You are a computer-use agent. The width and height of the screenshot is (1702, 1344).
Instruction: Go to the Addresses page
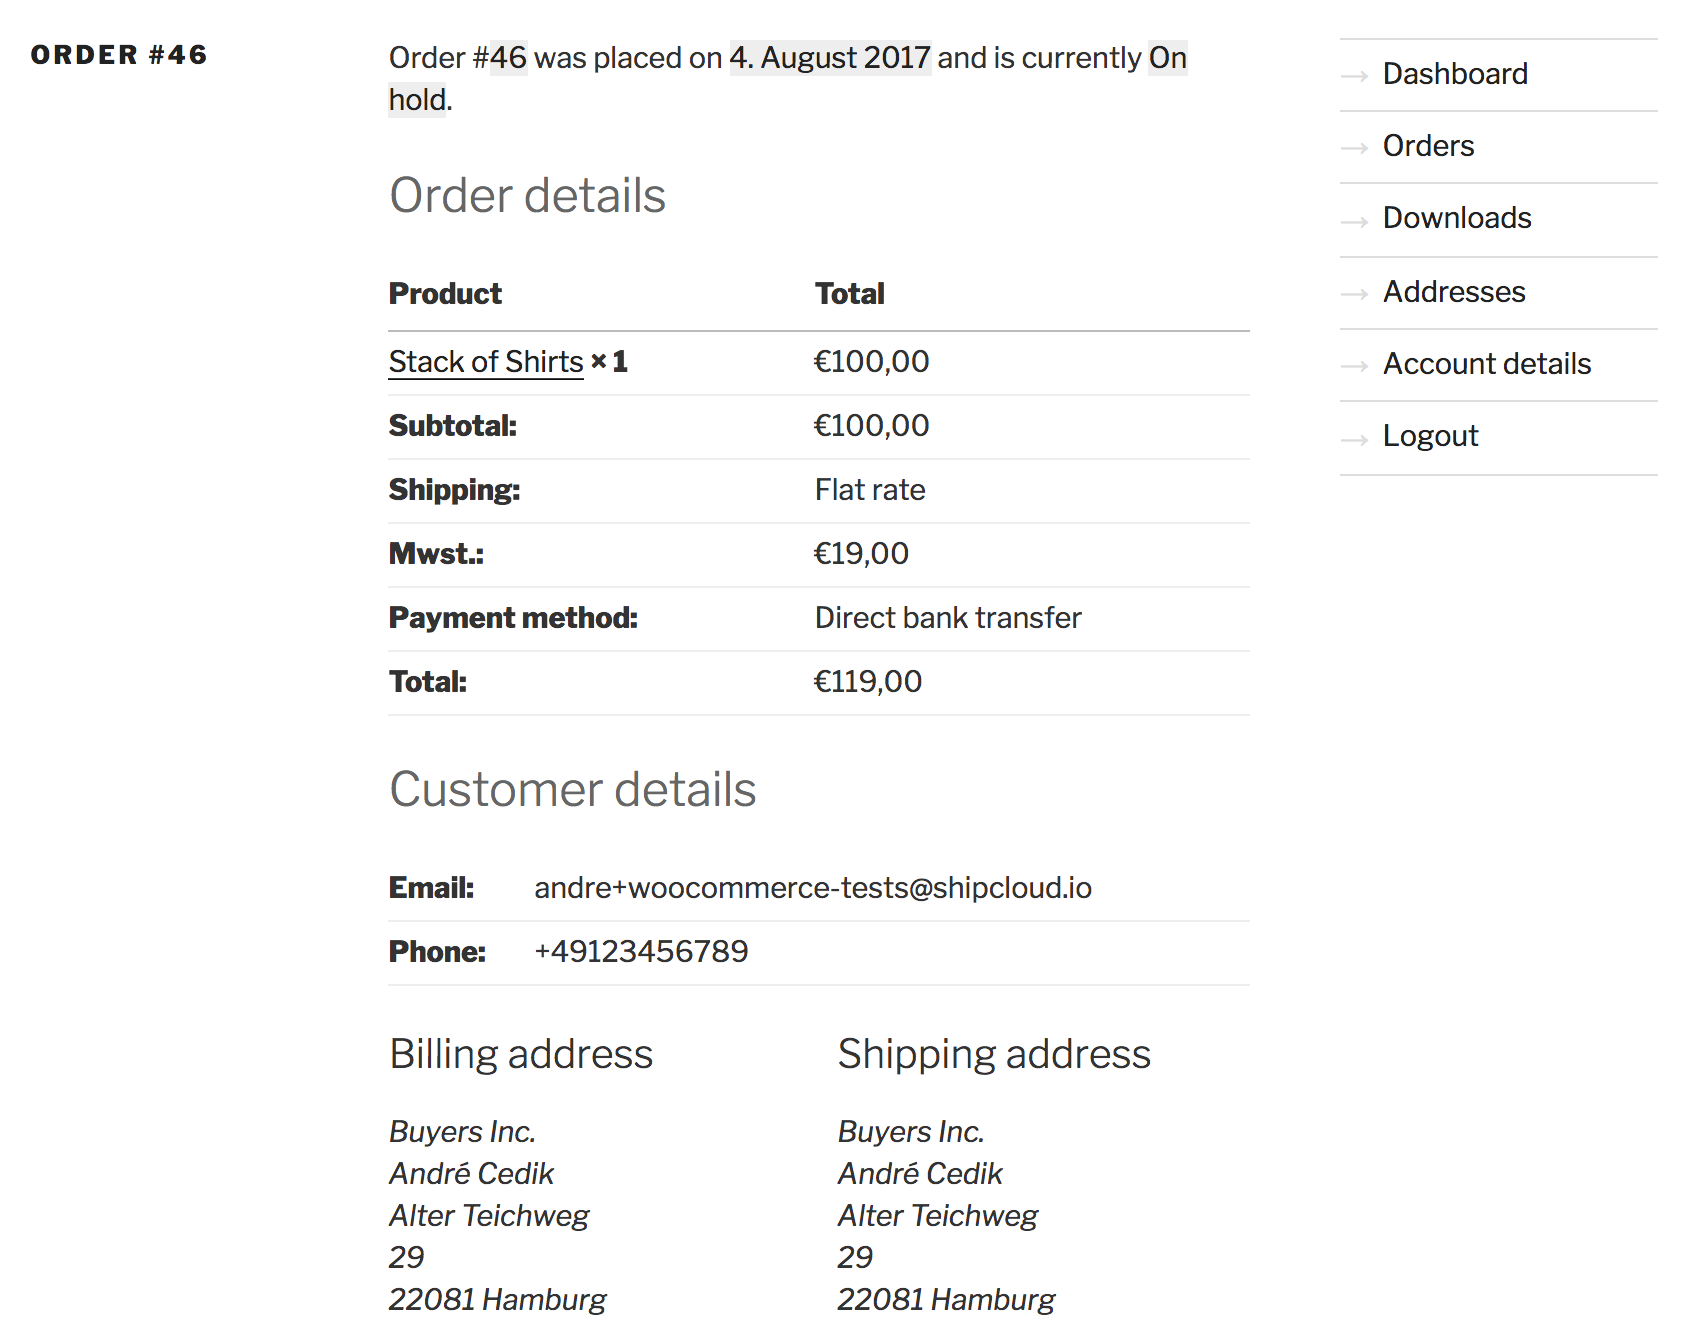point(1454,292)
